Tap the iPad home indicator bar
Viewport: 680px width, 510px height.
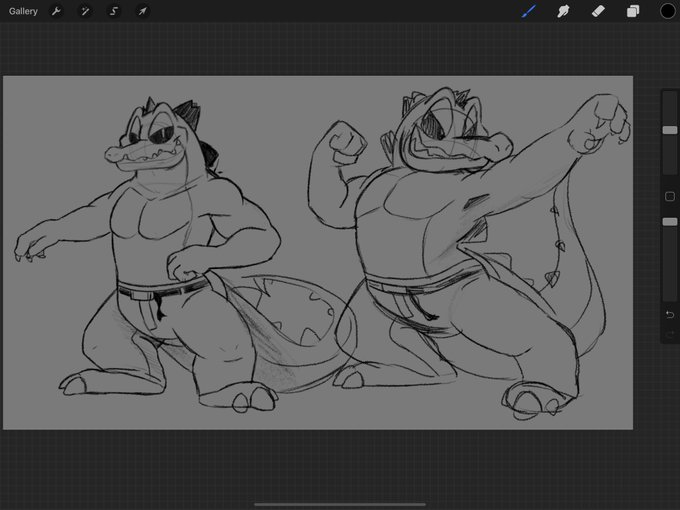[x=340, y=504]
